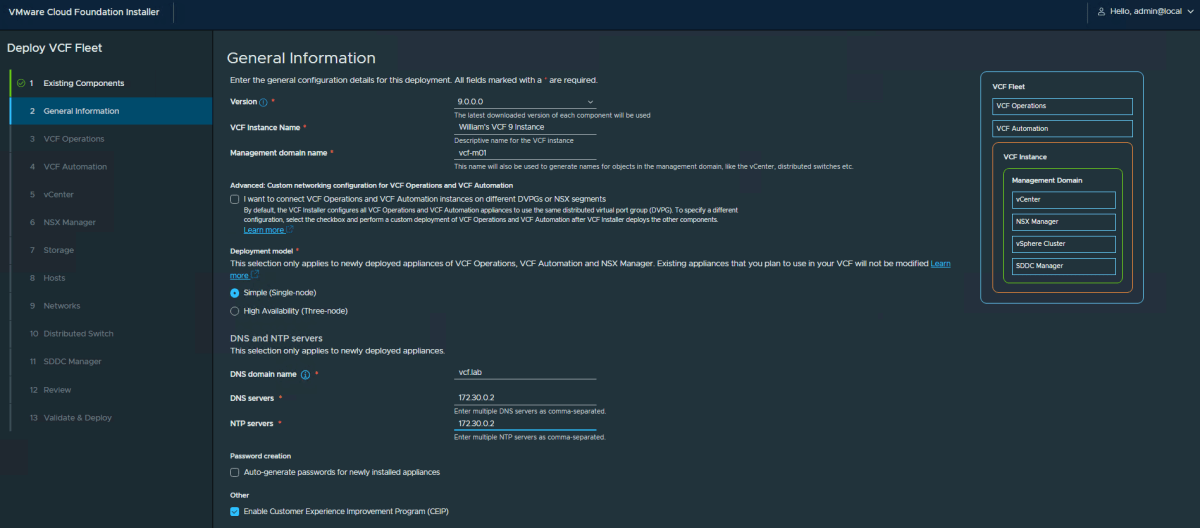The width and height of the screenshot is (1200, 528).
Task: Click NSX Manager box in Management Domain diagram
Action: click(1063, 222)
